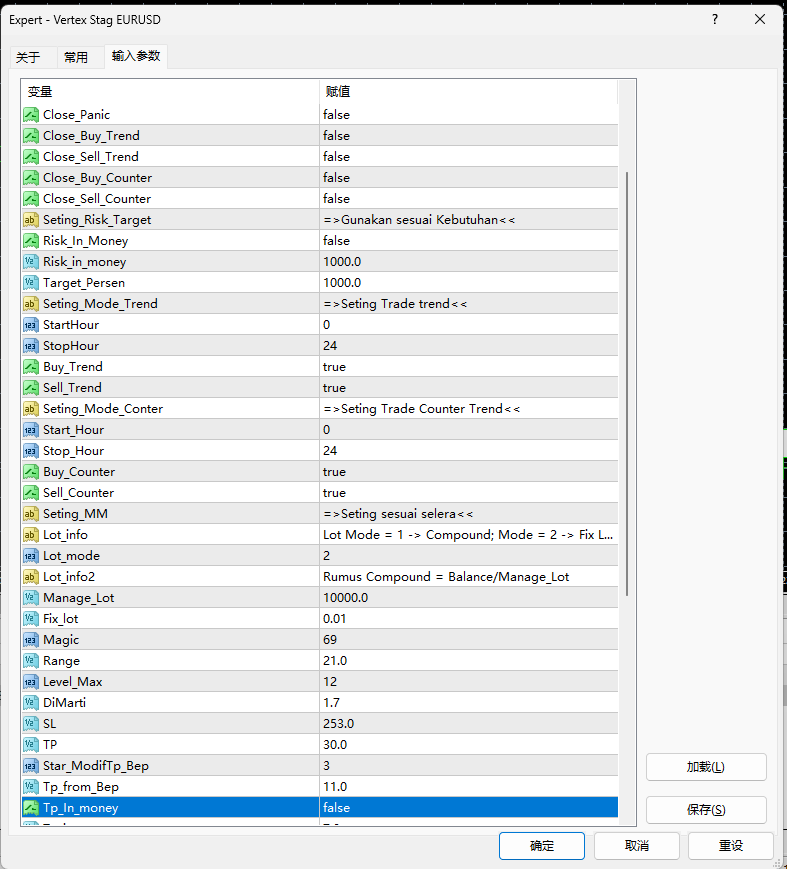Click the string icon beside Seting_Mode_Conter
The width and height of the screenshot is (787, 869).
tap(31, 409)
